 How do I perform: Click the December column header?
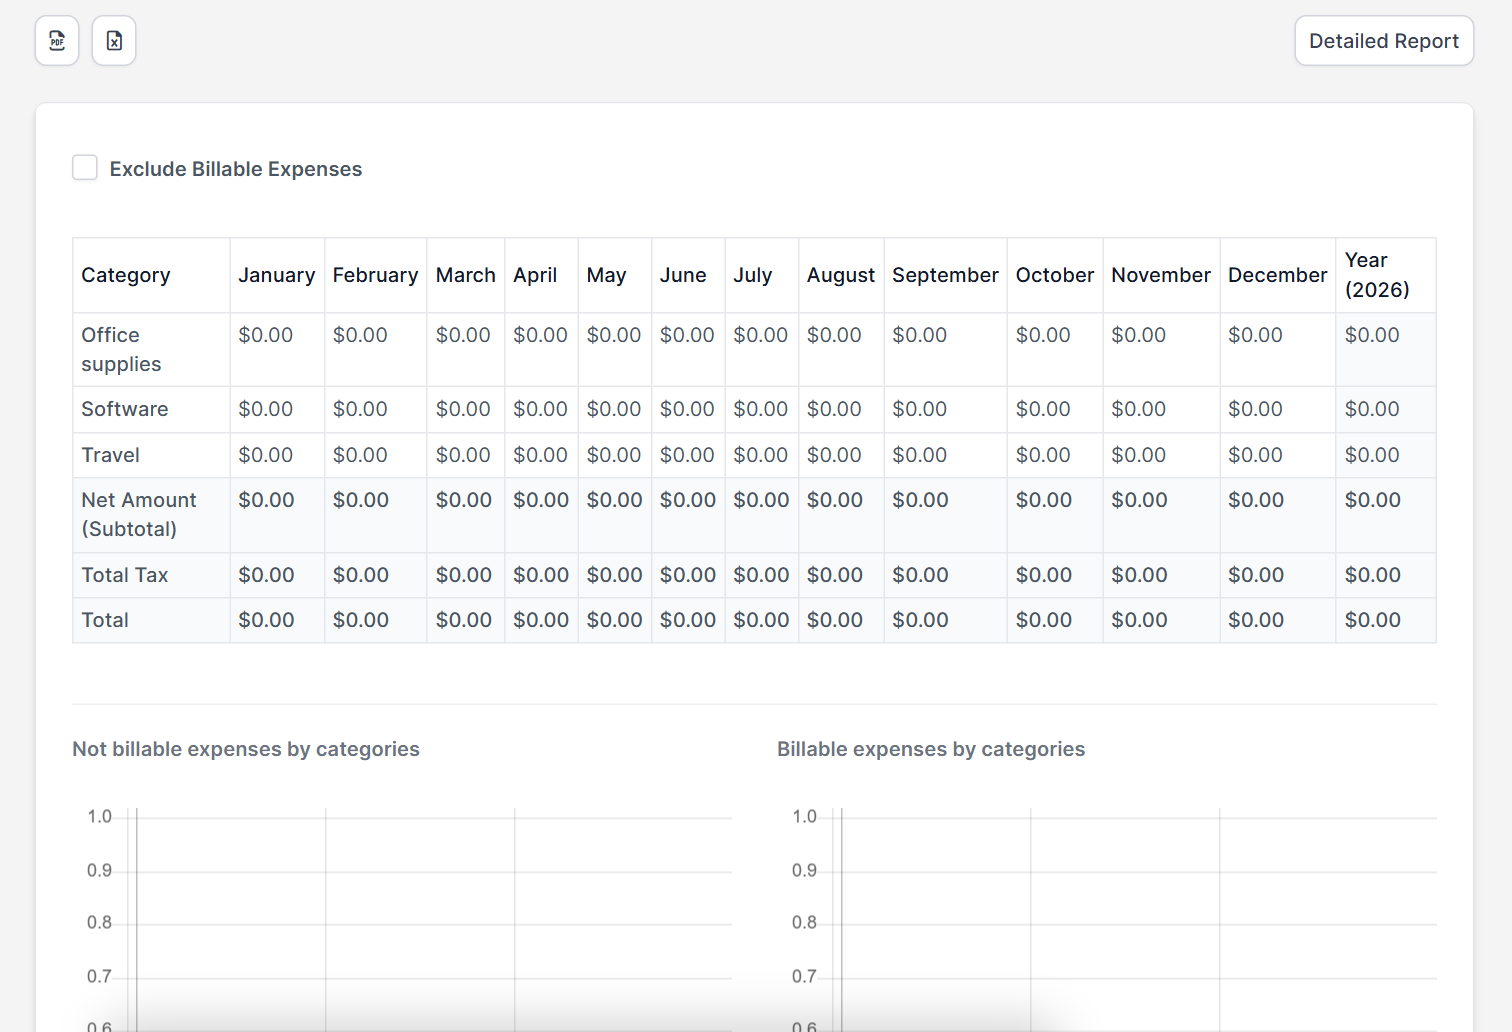click(x=1278, y=275)
